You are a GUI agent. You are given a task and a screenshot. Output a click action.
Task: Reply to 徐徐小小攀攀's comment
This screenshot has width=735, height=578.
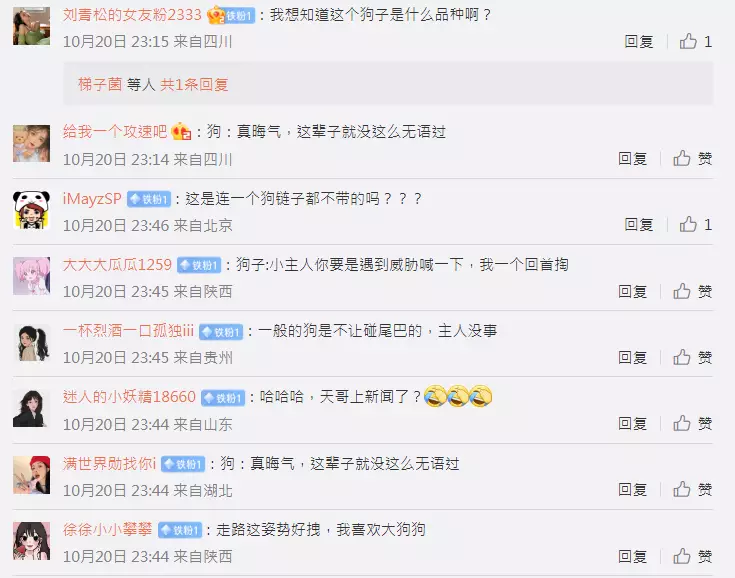coord(632,556)
